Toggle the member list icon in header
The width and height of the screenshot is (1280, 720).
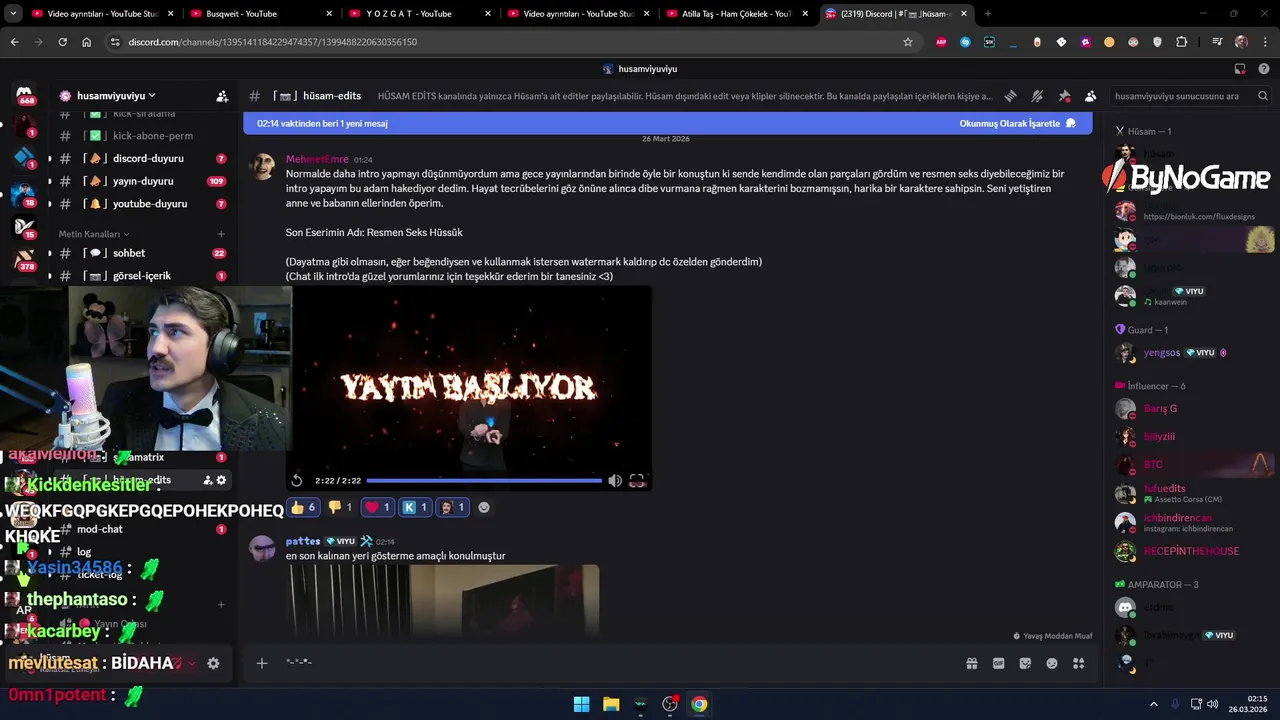1090,96
